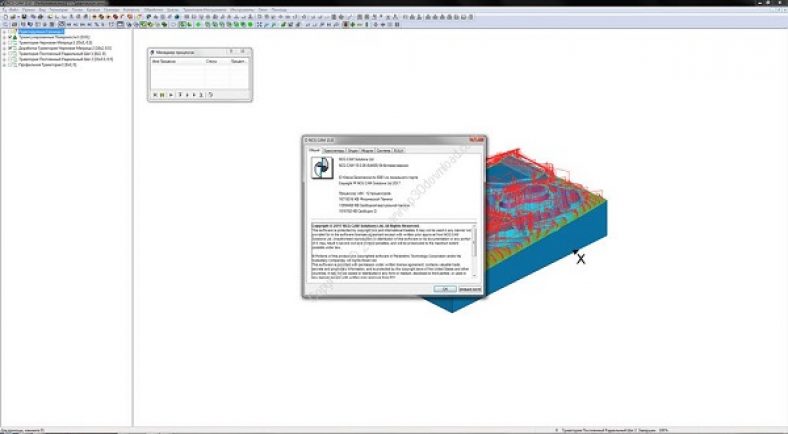Expand the Траектория Черновая Обработка1 tree node

(x=4, y=43)
